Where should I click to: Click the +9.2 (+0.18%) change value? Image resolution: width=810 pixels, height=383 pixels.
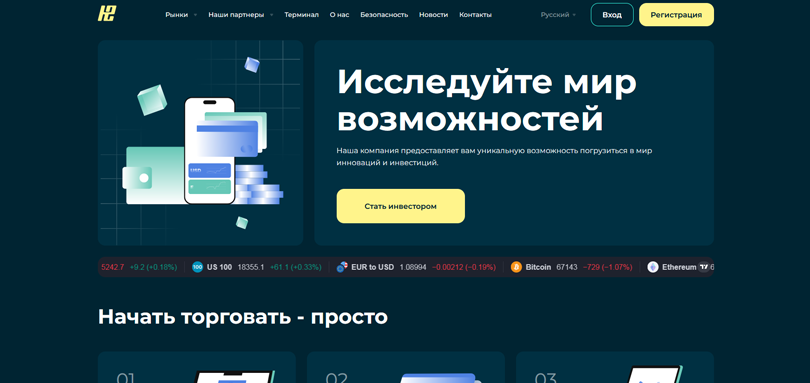pyautogui.click(x=153, y=267)
